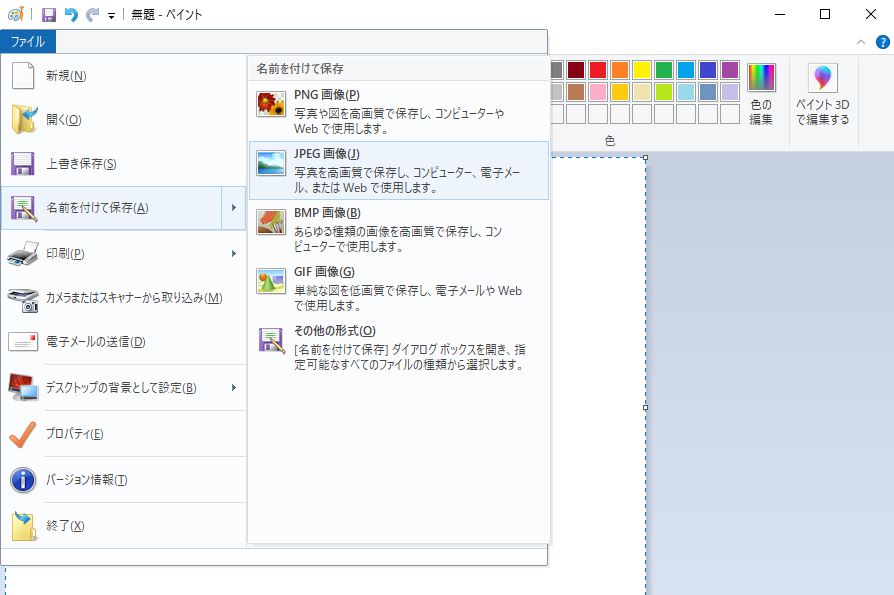The width and height of the screenshot is (894, 595).
Task: Pick the brown color swatch
Action: coord(576,92)
